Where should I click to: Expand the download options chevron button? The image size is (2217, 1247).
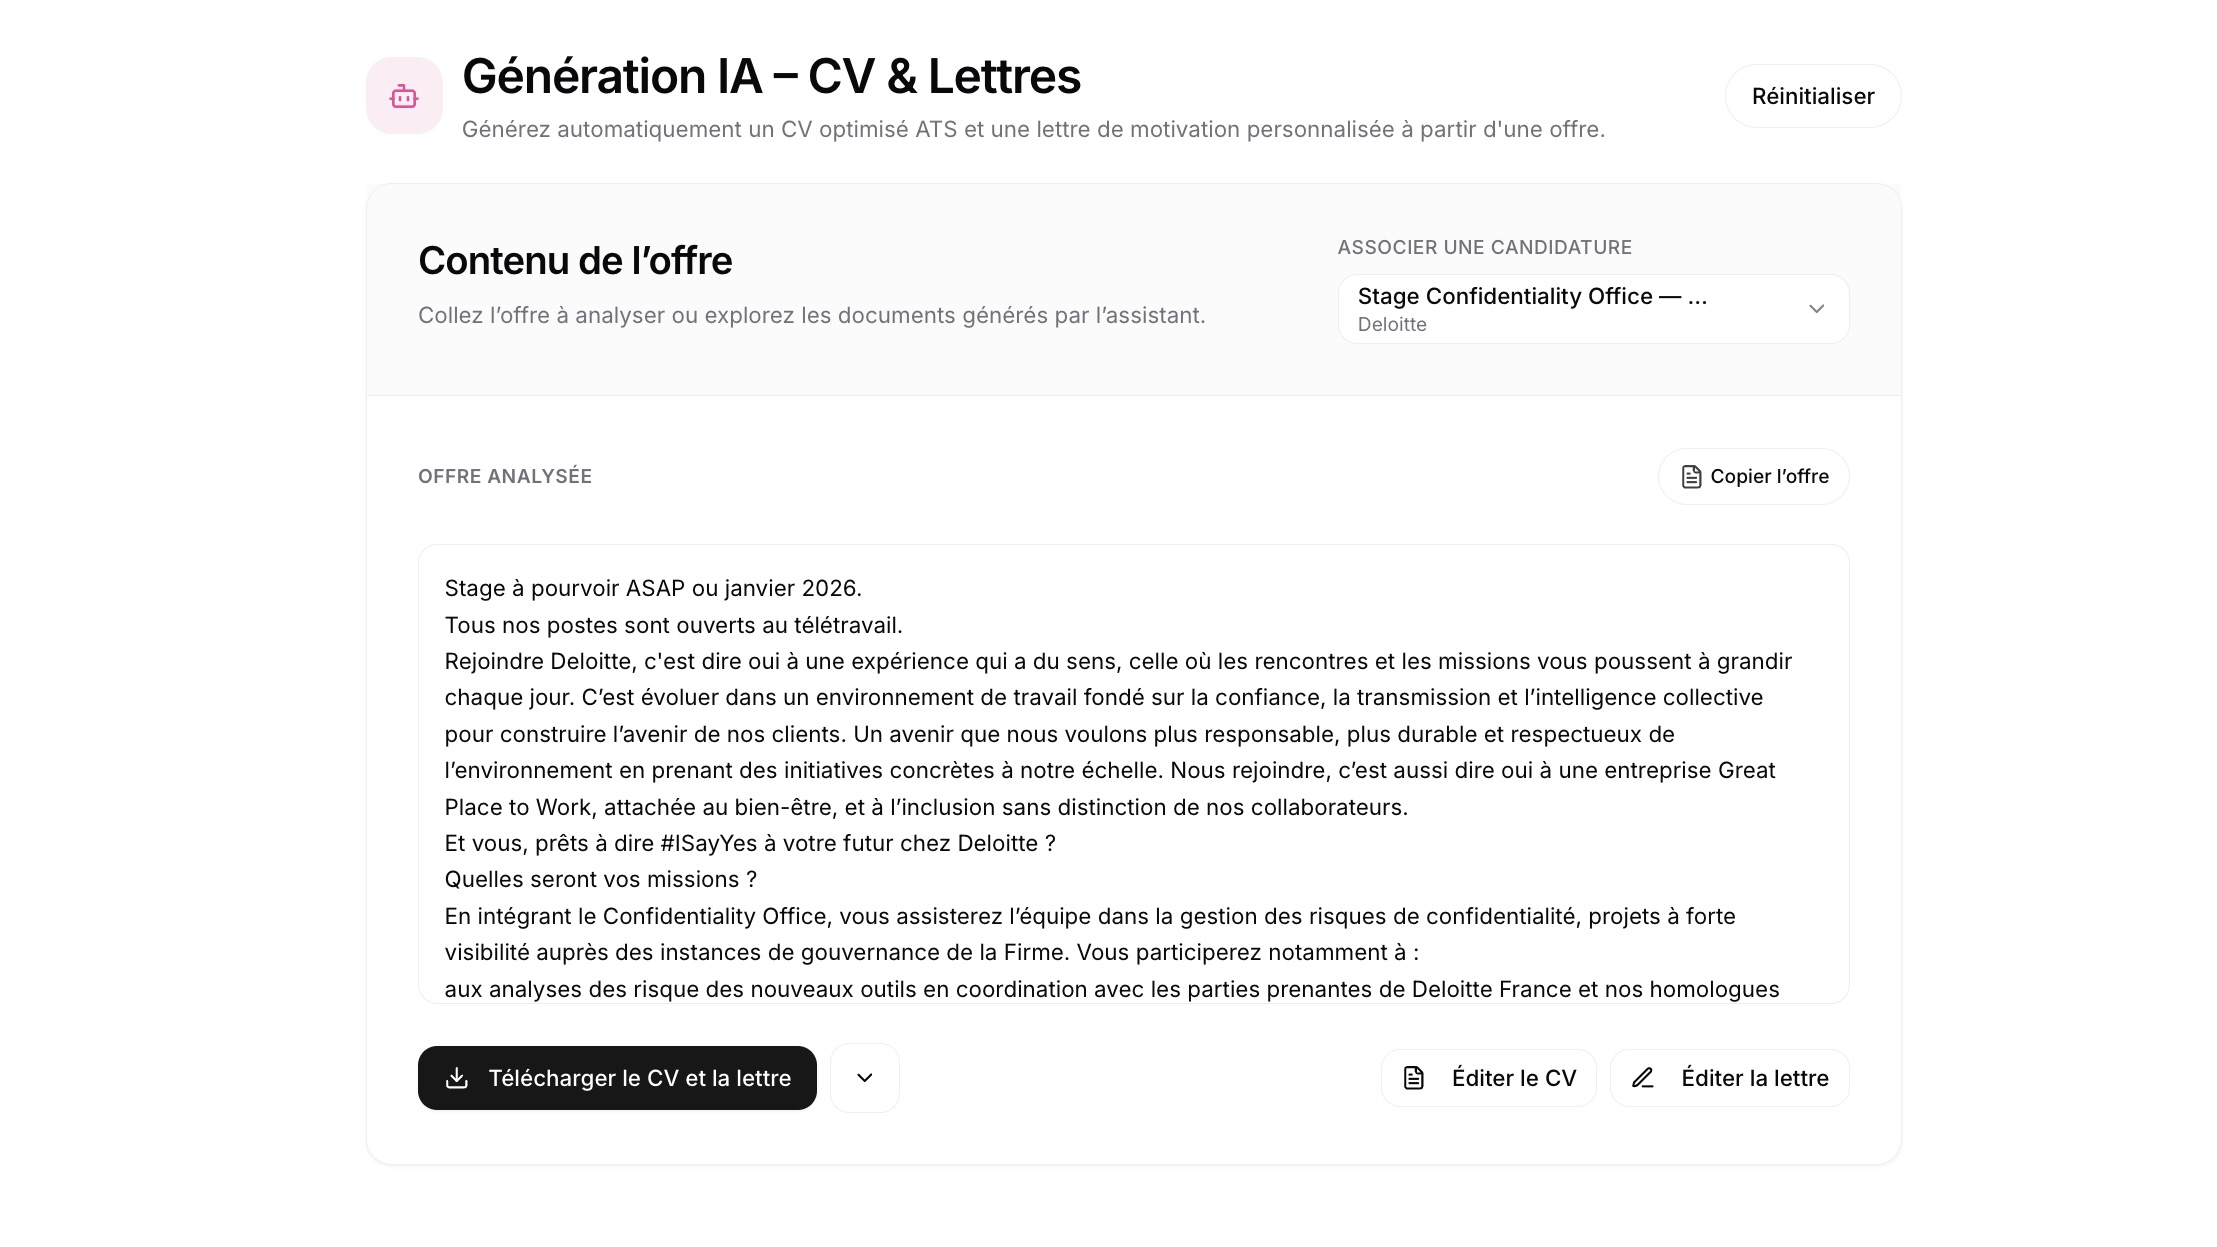pos(865,1078)
